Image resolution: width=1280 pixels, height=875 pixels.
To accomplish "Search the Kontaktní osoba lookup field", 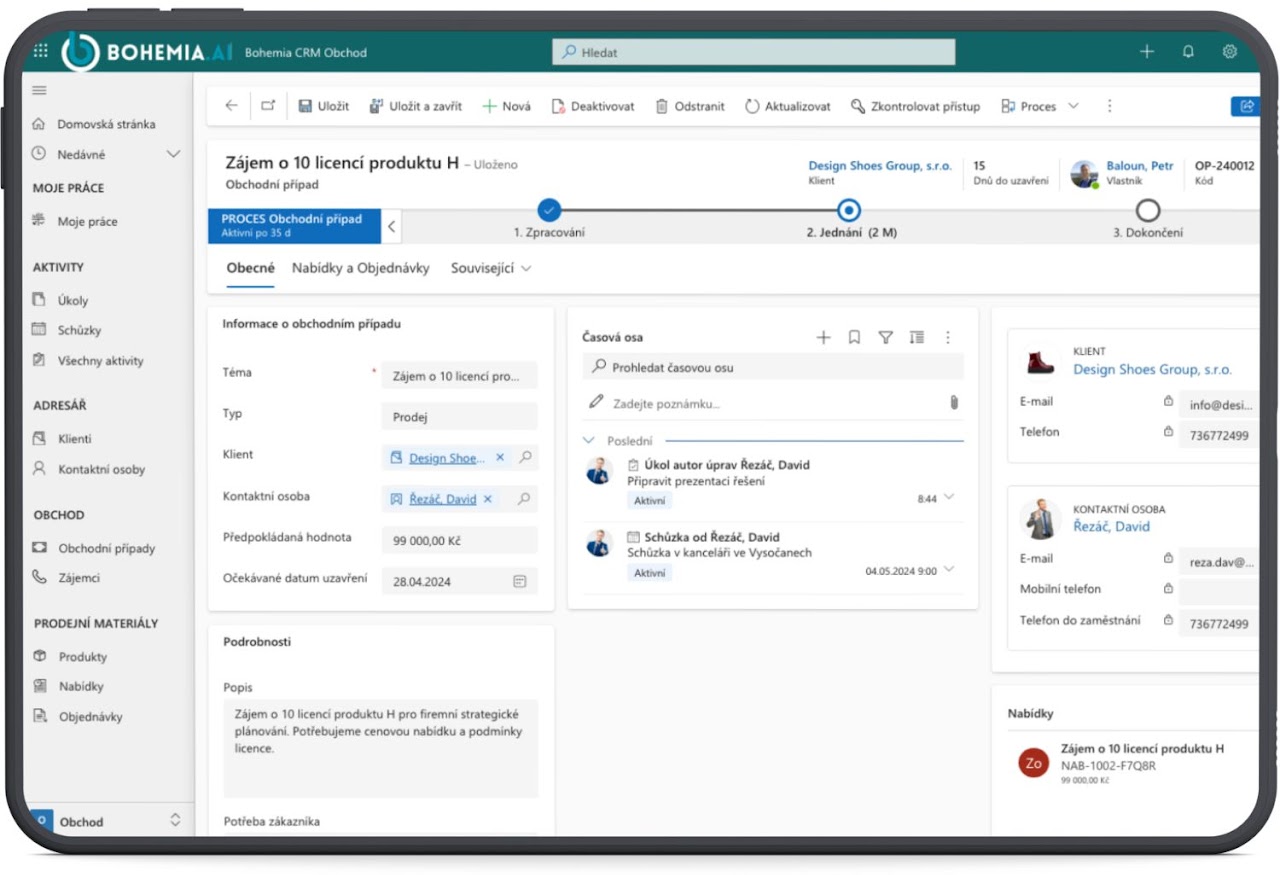I will point(526,499).
